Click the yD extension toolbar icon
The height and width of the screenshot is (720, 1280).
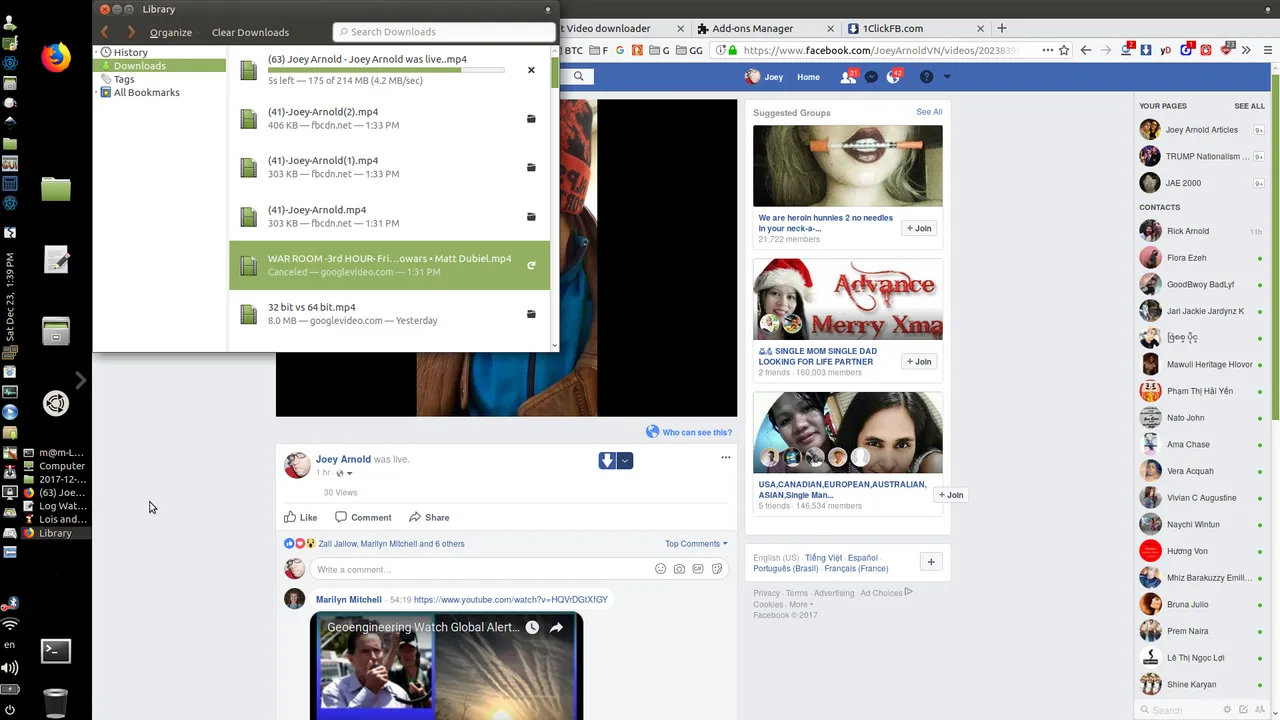pos(1166,50)
